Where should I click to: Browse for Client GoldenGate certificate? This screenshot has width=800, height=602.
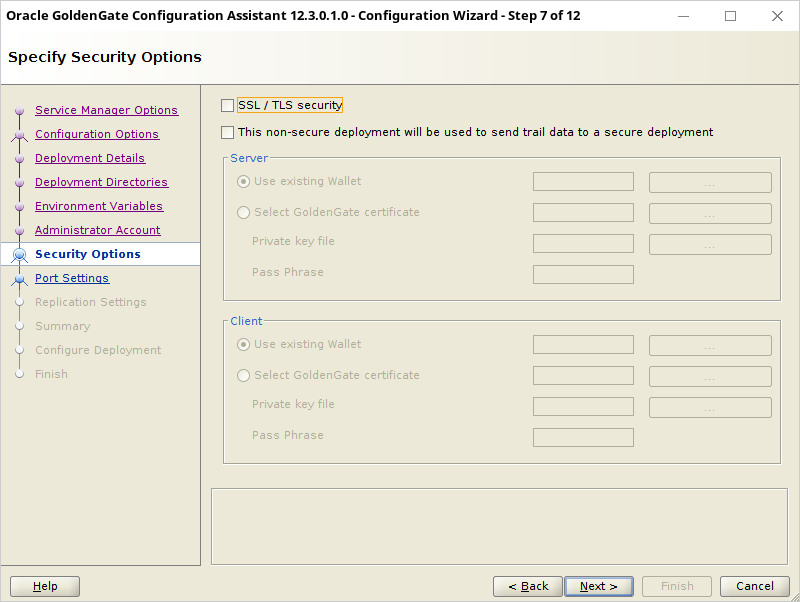(x=710, y=377)
